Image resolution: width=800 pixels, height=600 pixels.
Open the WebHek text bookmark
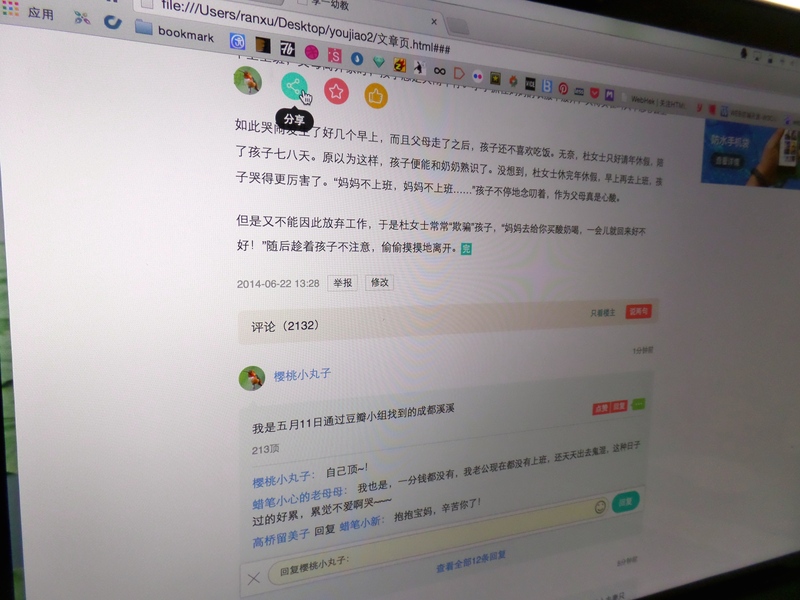pyautogui.click(x=653, y=102)
